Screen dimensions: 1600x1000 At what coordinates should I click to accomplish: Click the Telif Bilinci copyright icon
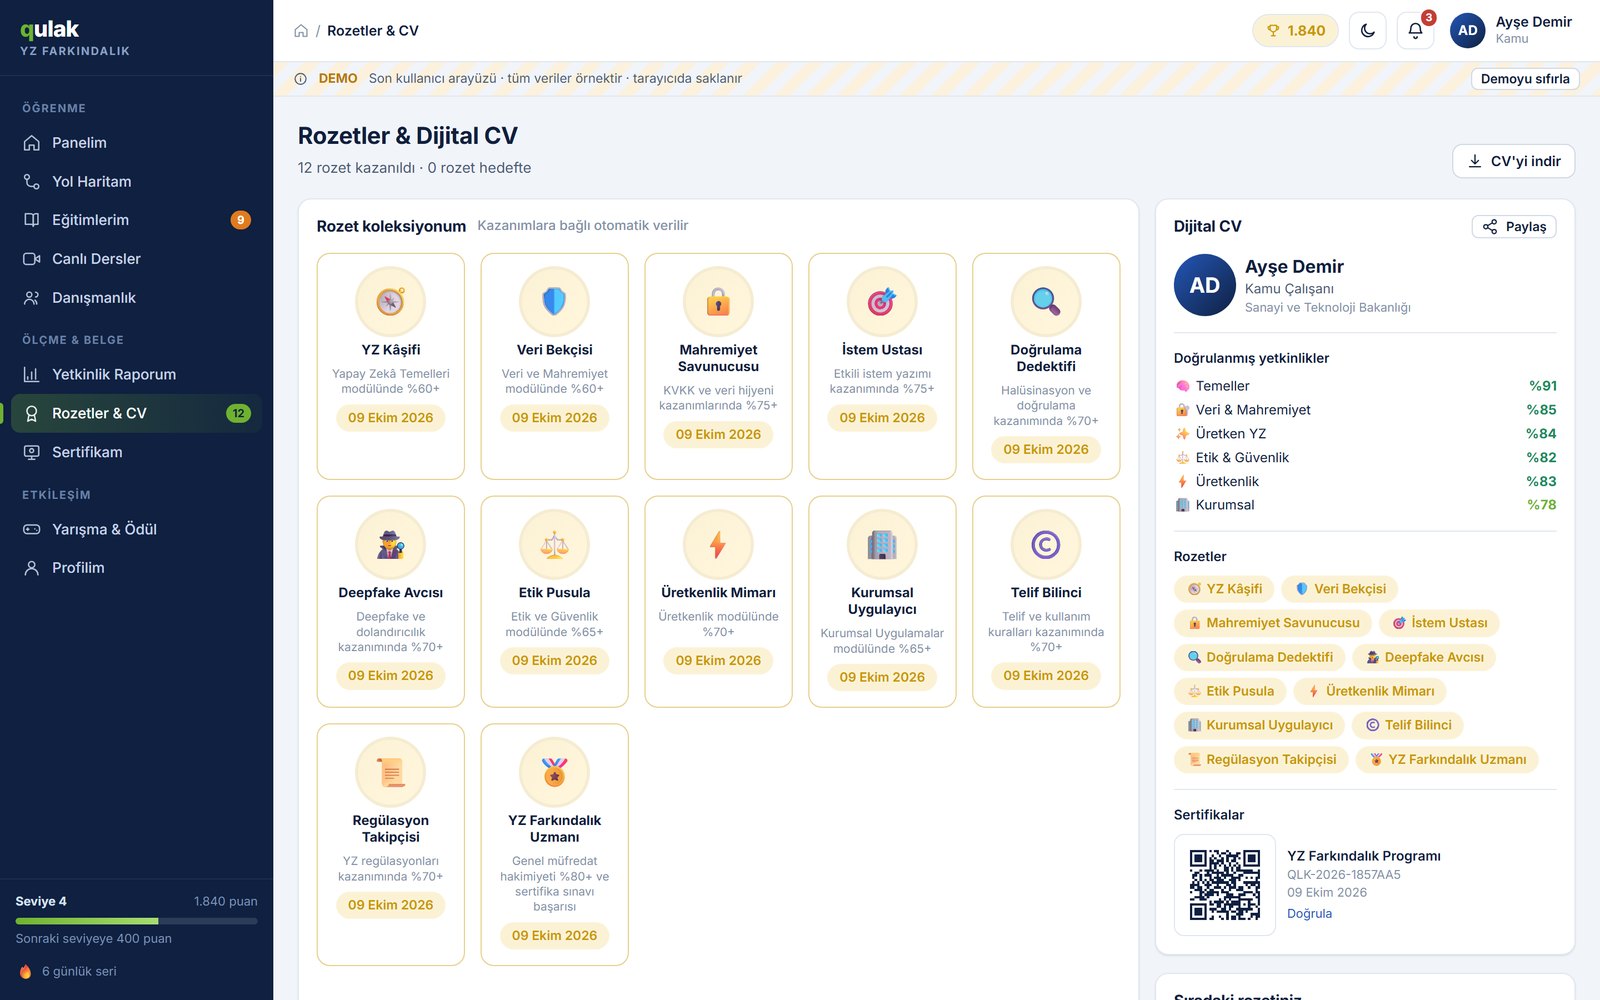click(x=1046, y=544)
